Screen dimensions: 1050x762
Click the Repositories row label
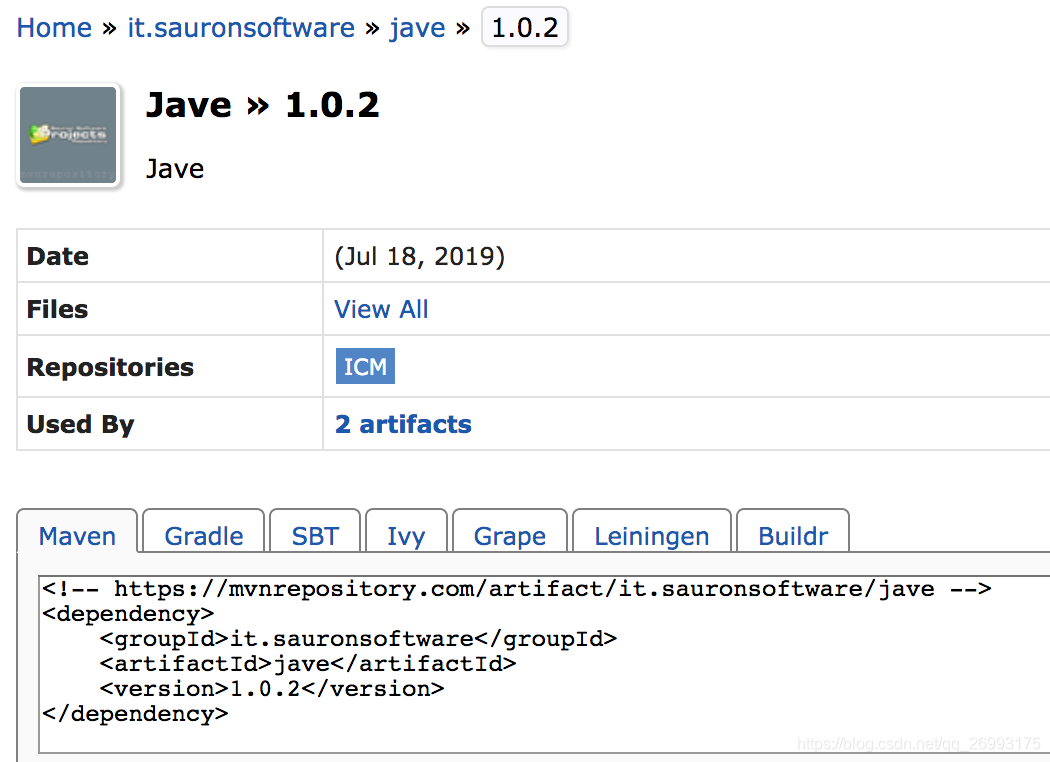pos(110,367)
